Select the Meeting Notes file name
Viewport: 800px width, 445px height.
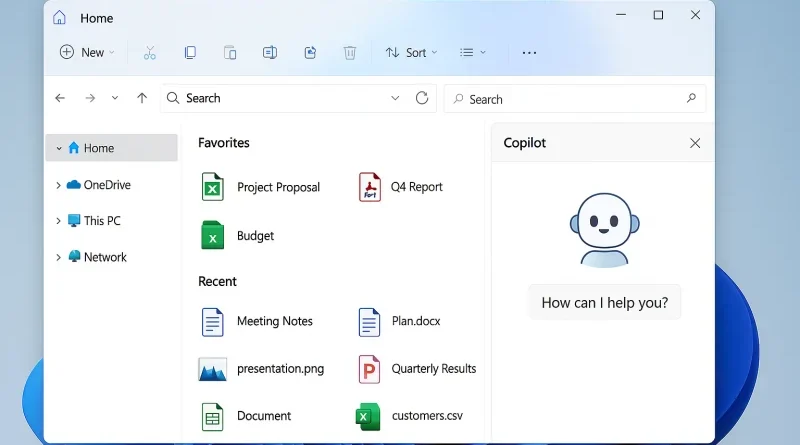point(275,321)
